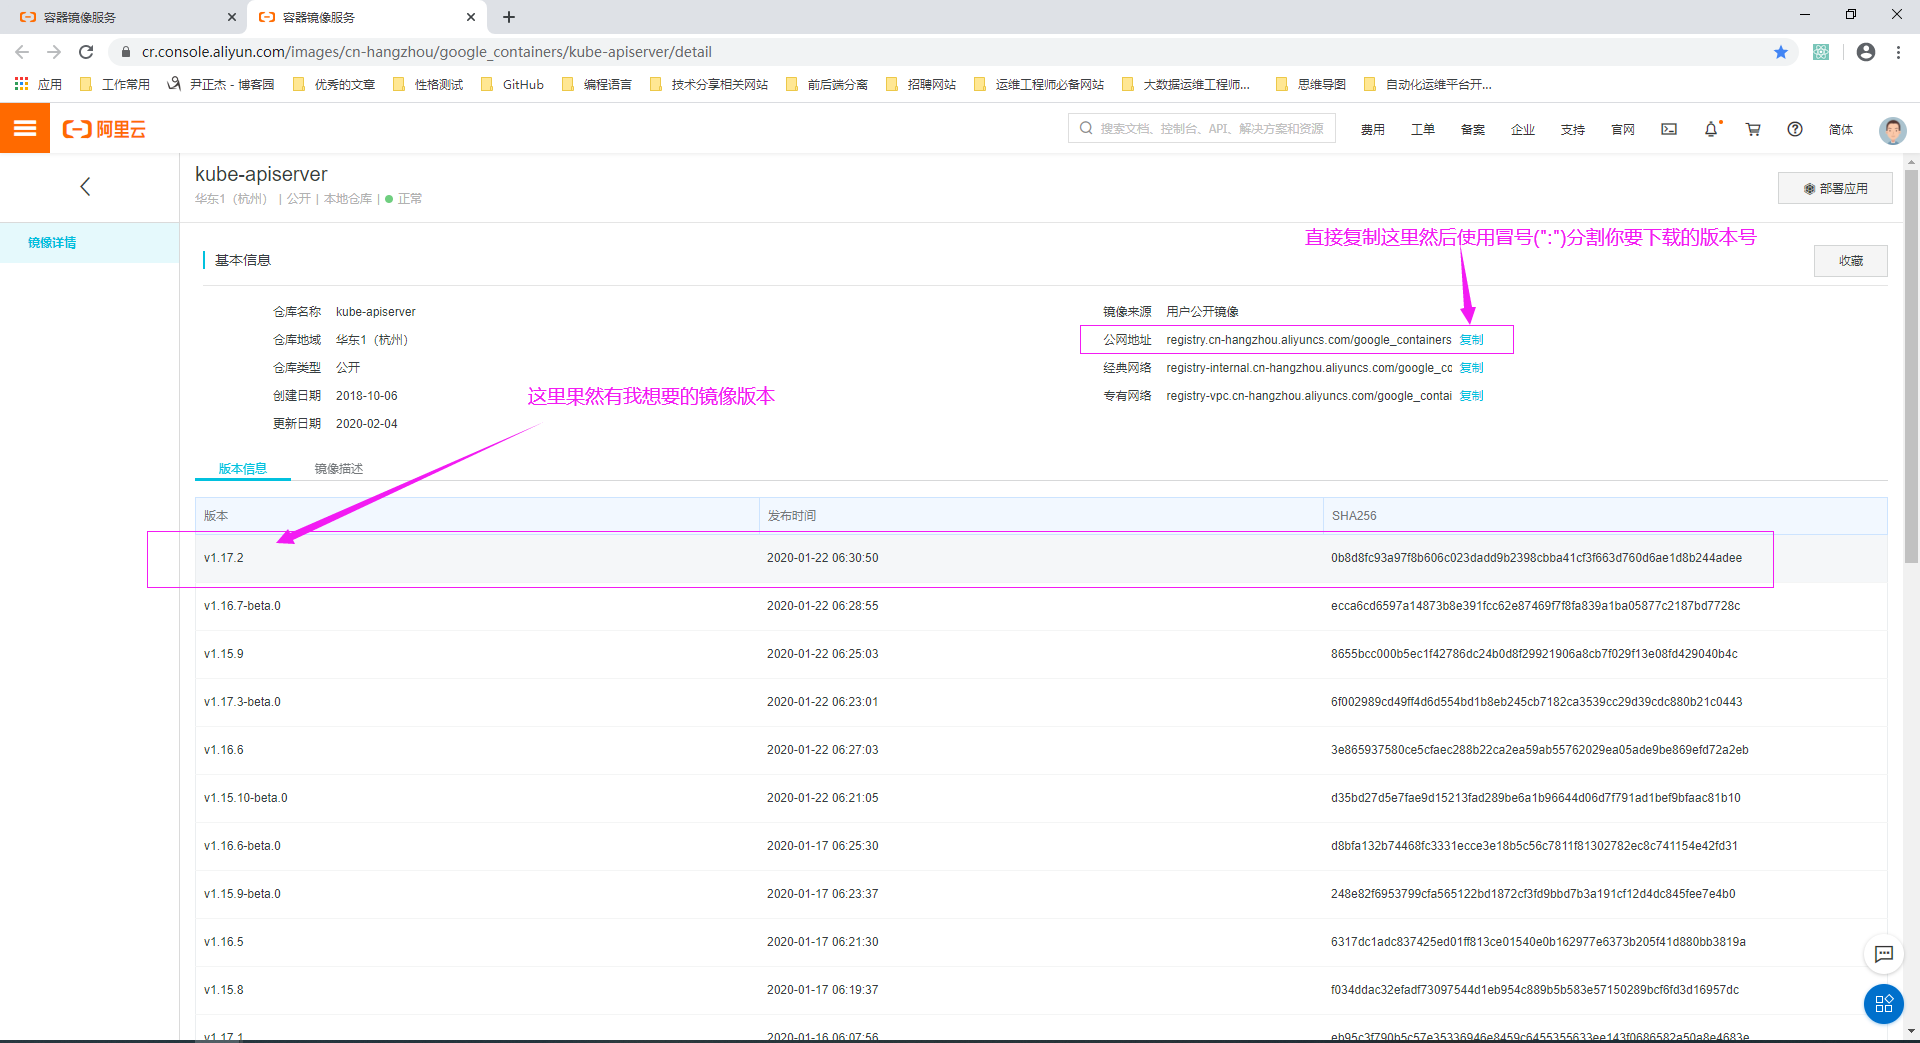The height and width of the screenshot is (1043, 1920).
Task: Open the 工作常用 bookmark folder
Action: pyautogui.click(x=115, y=84)
